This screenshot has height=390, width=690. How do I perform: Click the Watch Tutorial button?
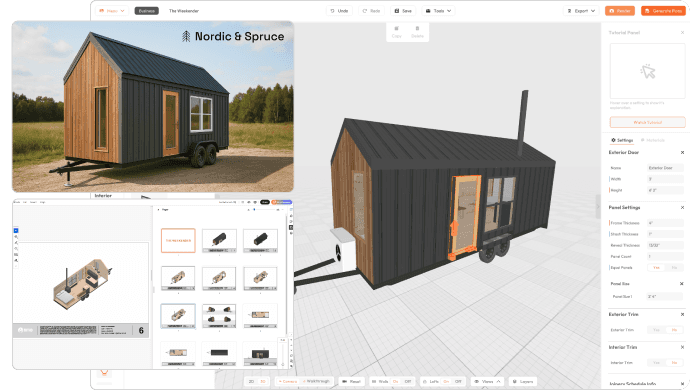pyautogui.click(x=647, y=122)
